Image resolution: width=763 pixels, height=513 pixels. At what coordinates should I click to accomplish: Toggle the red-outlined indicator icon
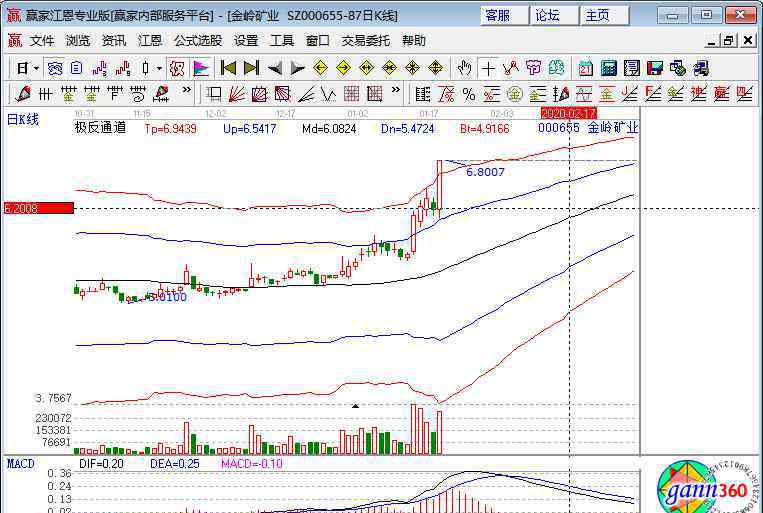click(177, 68)
